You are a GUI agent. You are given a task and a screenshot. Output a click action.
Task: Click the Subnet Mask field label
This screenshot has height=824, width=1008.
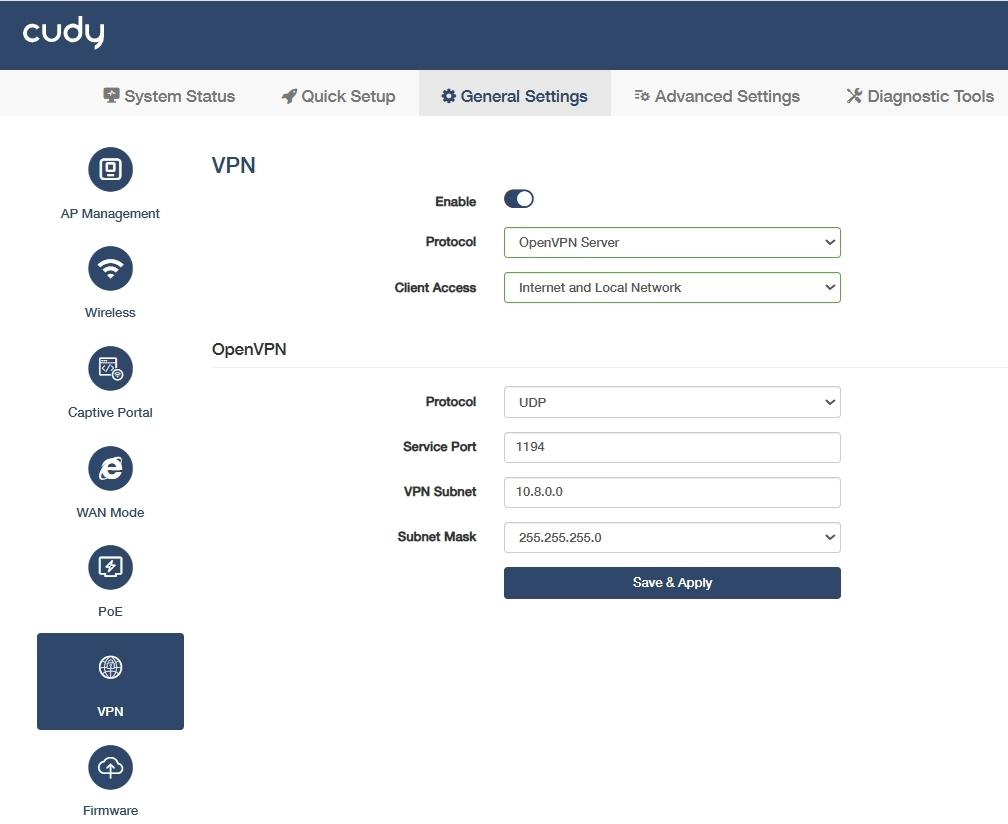pos(436,537)
